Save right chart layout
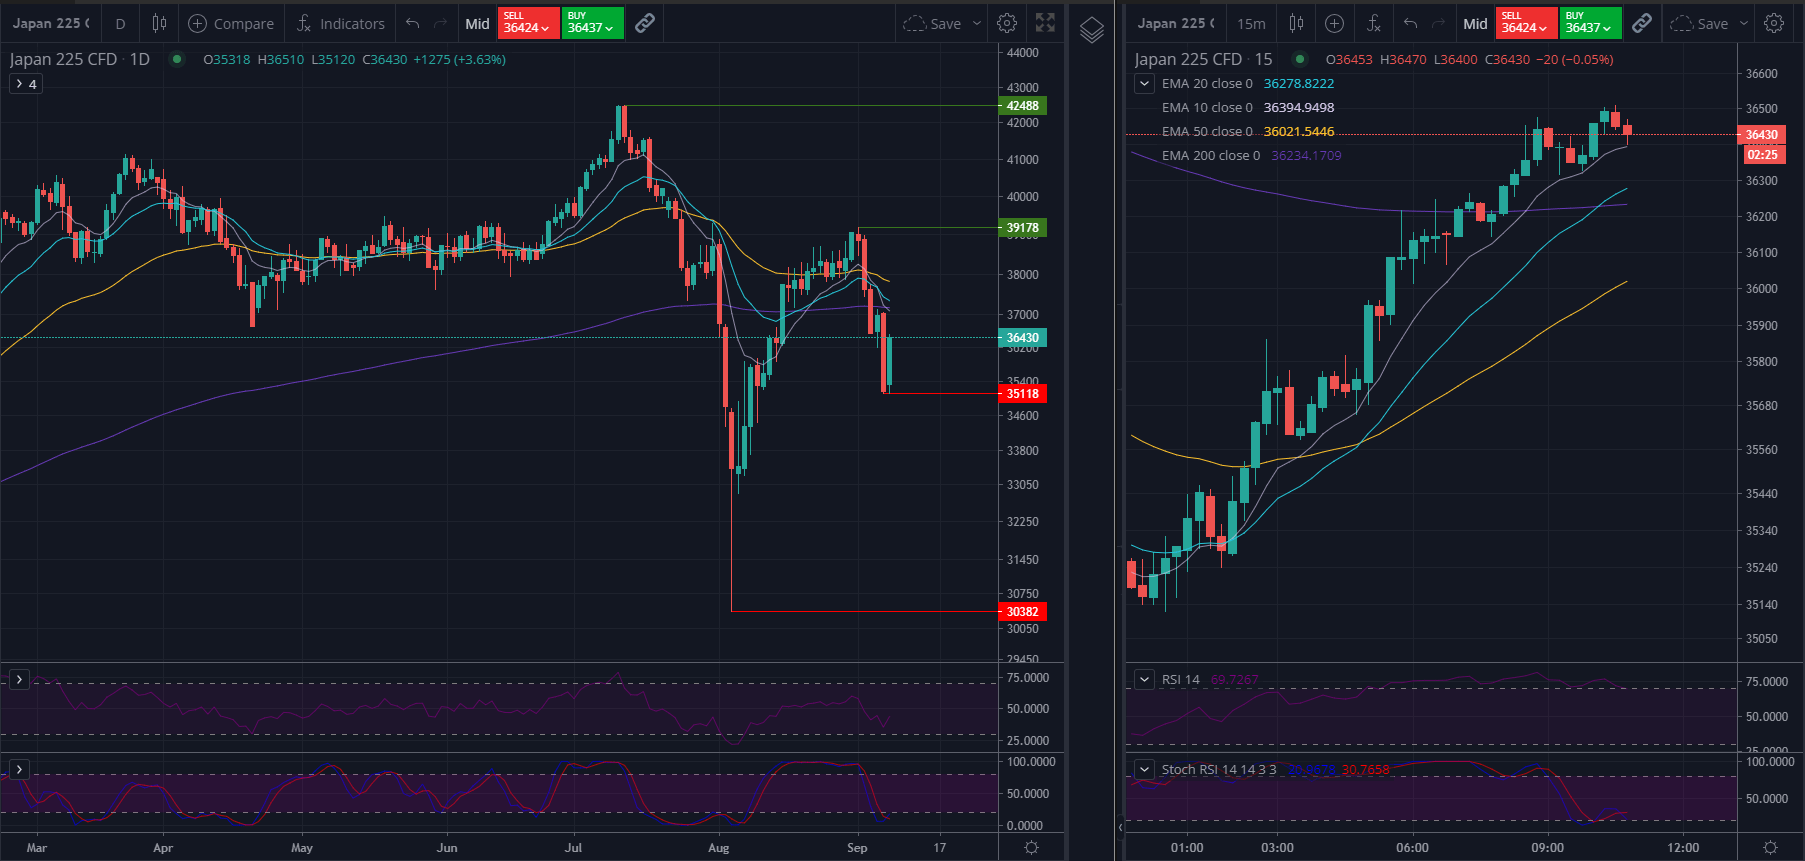The height and width of the screenshot is (861, 1805). 1699,23
